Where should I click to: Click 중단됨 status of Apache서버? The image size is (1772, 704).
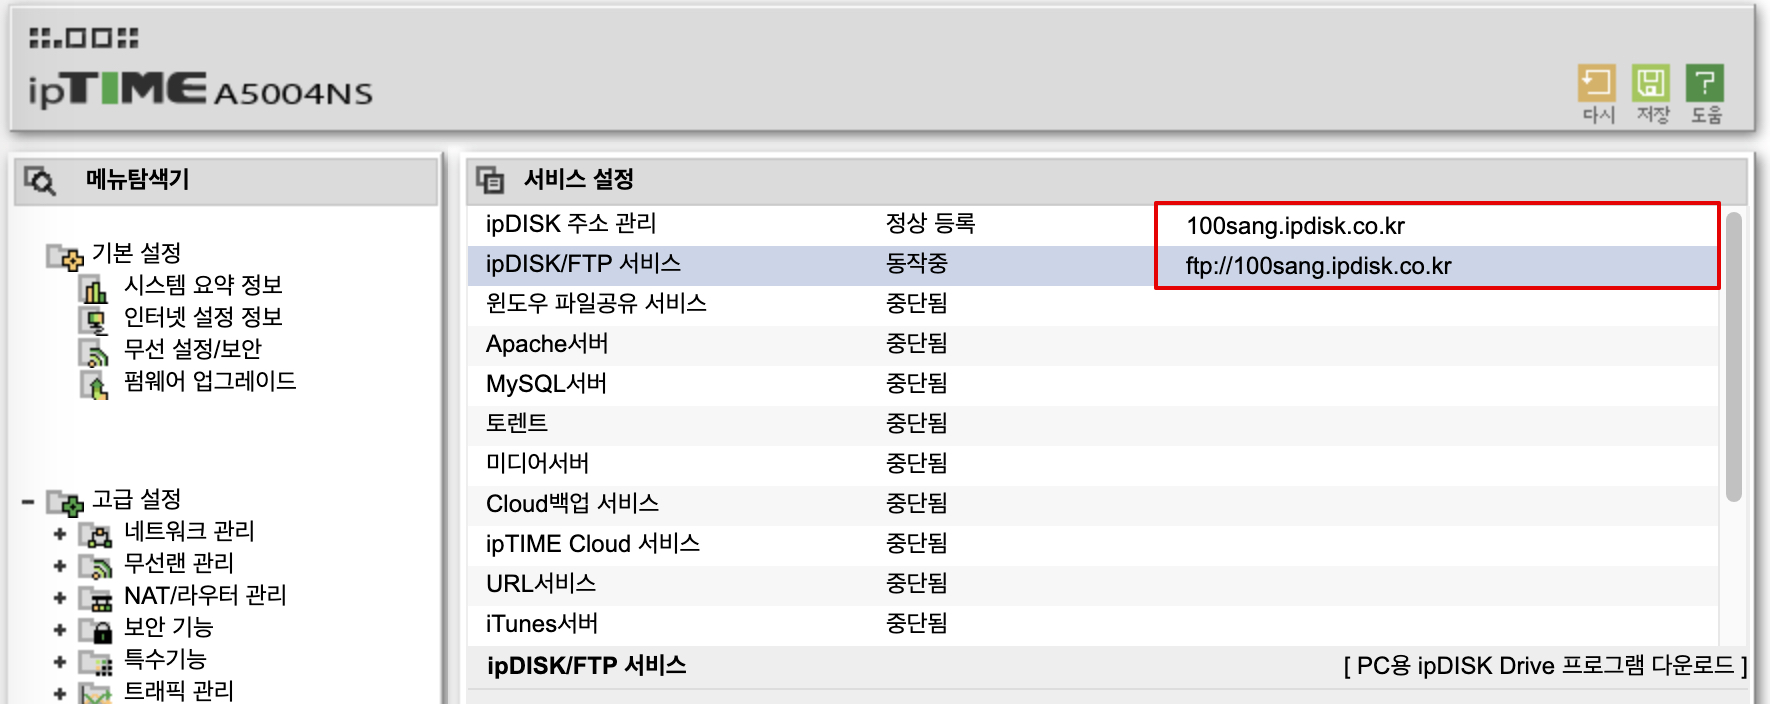pyautogui.click(x=916, y=344)
